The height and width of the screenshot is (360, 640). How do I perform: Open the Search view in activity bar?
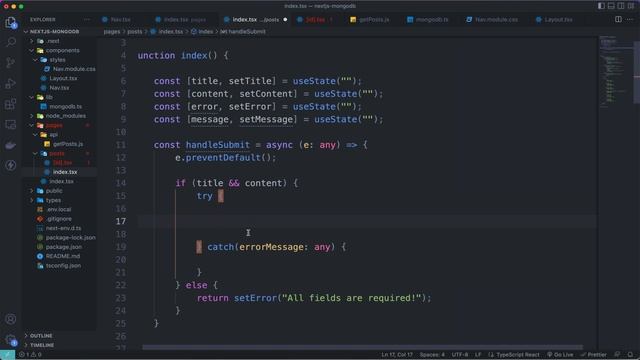click(x=11, y=42)
